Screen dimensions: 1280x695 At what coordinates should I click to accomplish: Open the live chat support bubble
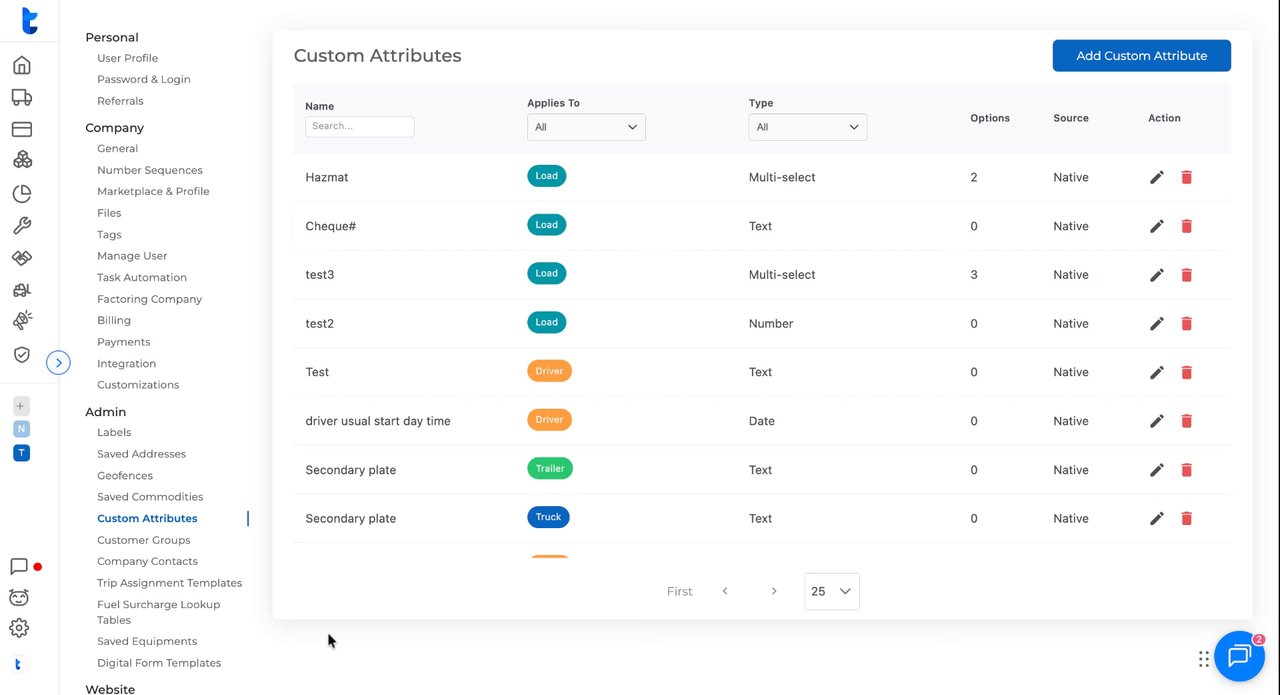tap(1239, 656)
